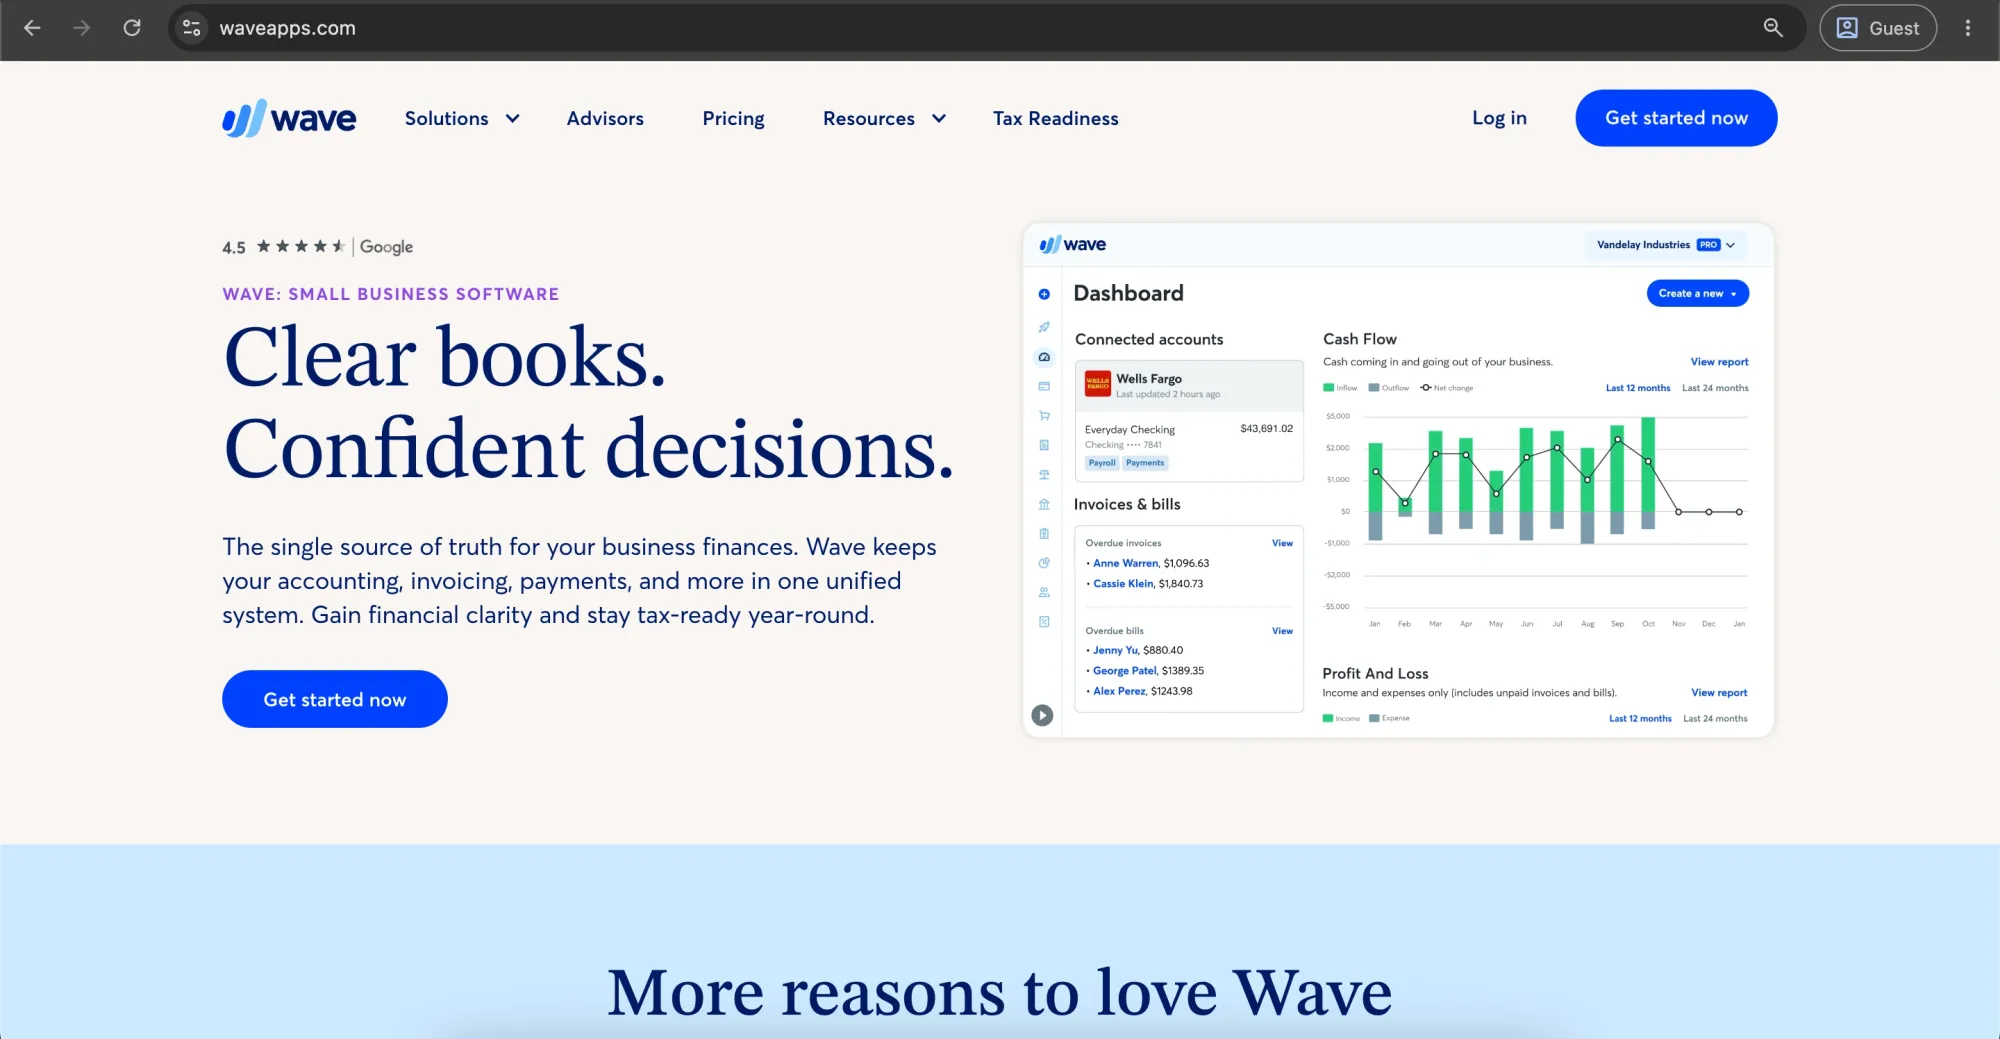Click the header Get started now button

(x=1676, y=118)
